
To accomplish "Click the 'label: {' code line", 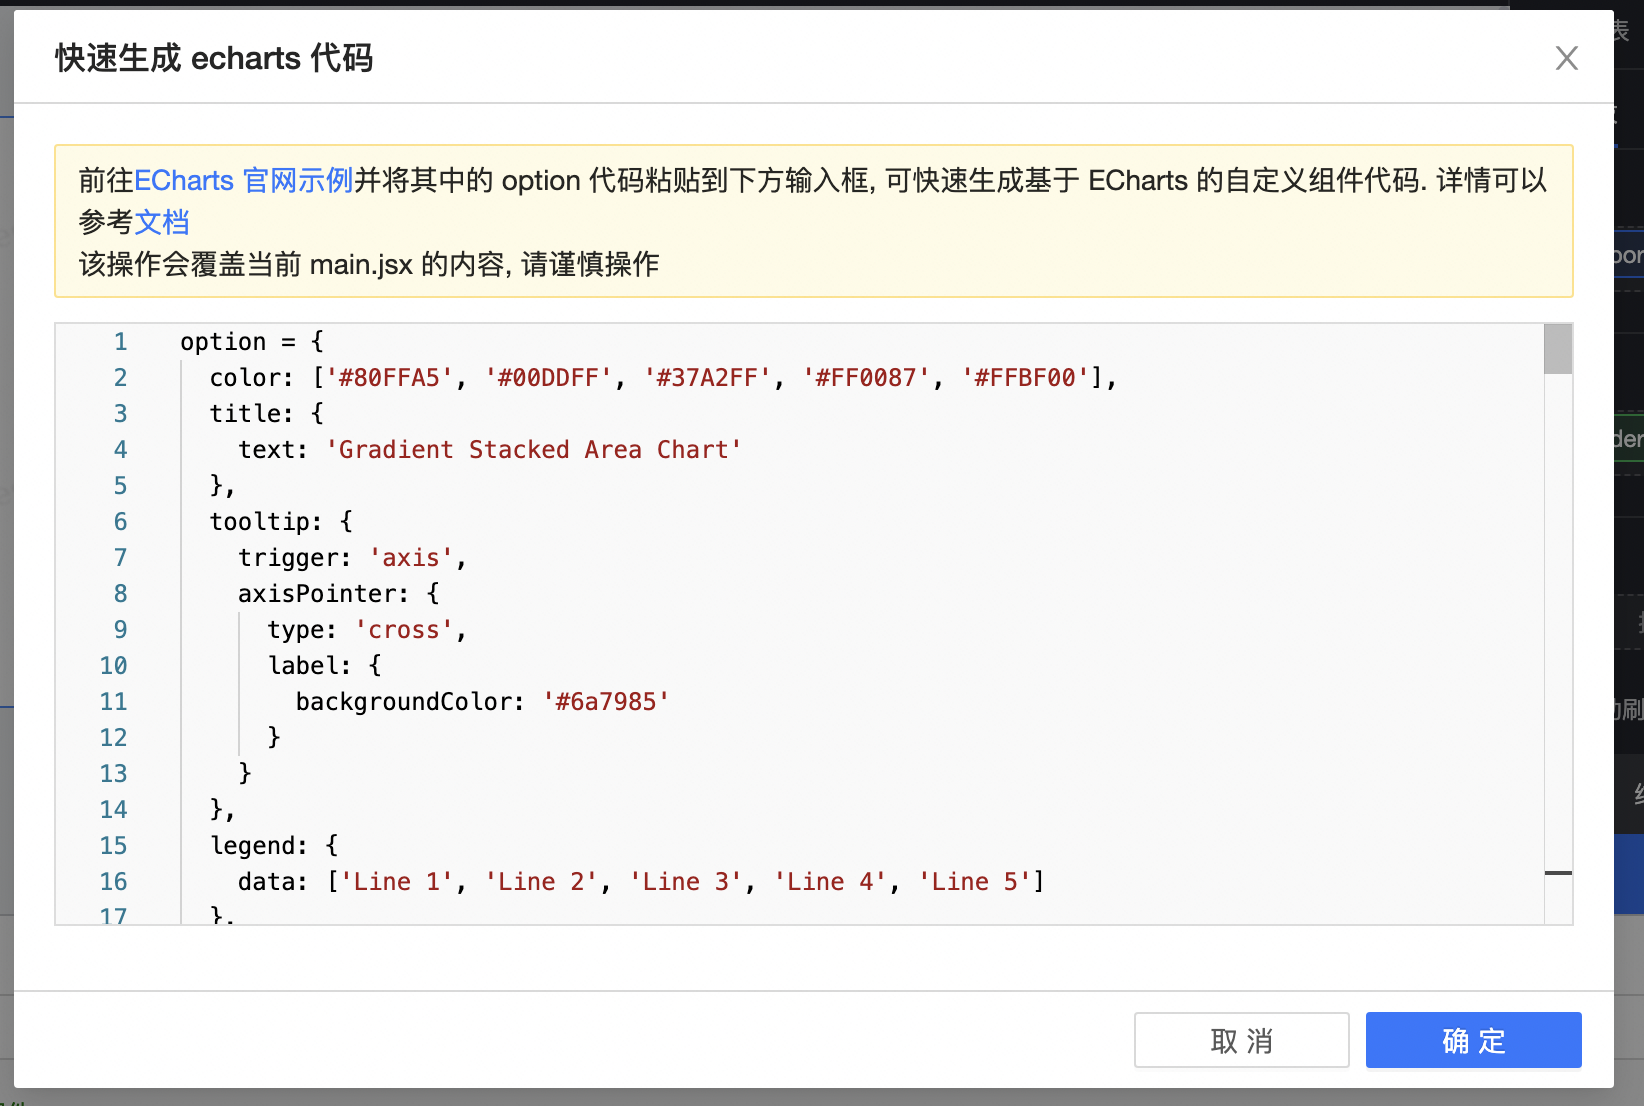I will pos(325,666).
